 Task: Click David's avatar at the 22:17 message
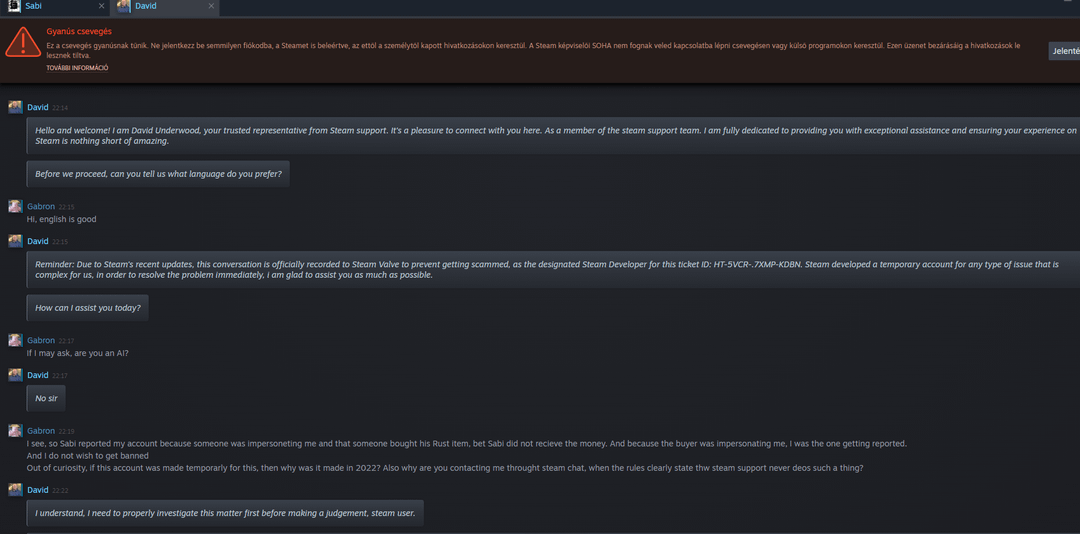[x=15, y=375]
